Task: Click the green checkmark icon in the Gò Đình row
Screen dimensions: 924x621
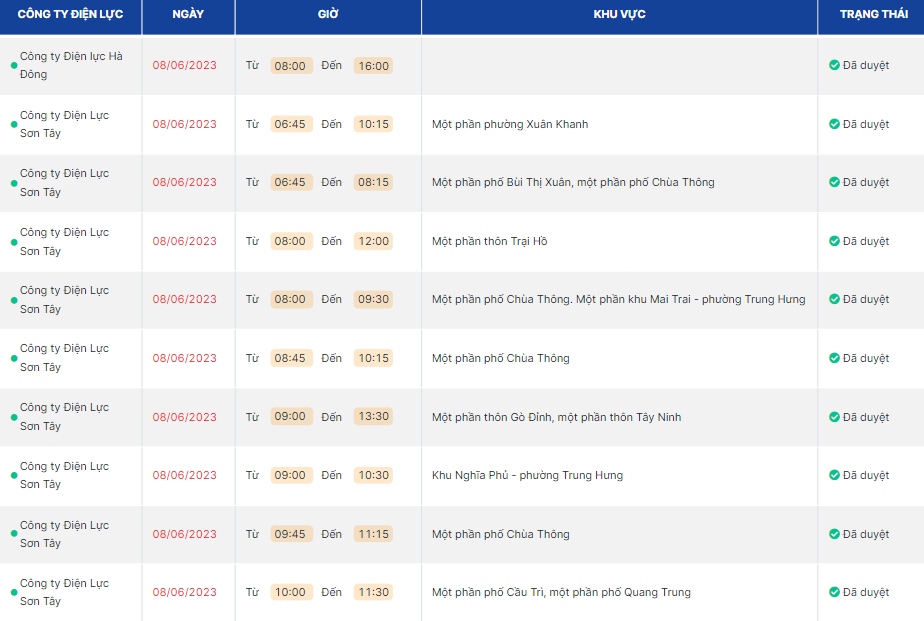Action: click(834, 417)
